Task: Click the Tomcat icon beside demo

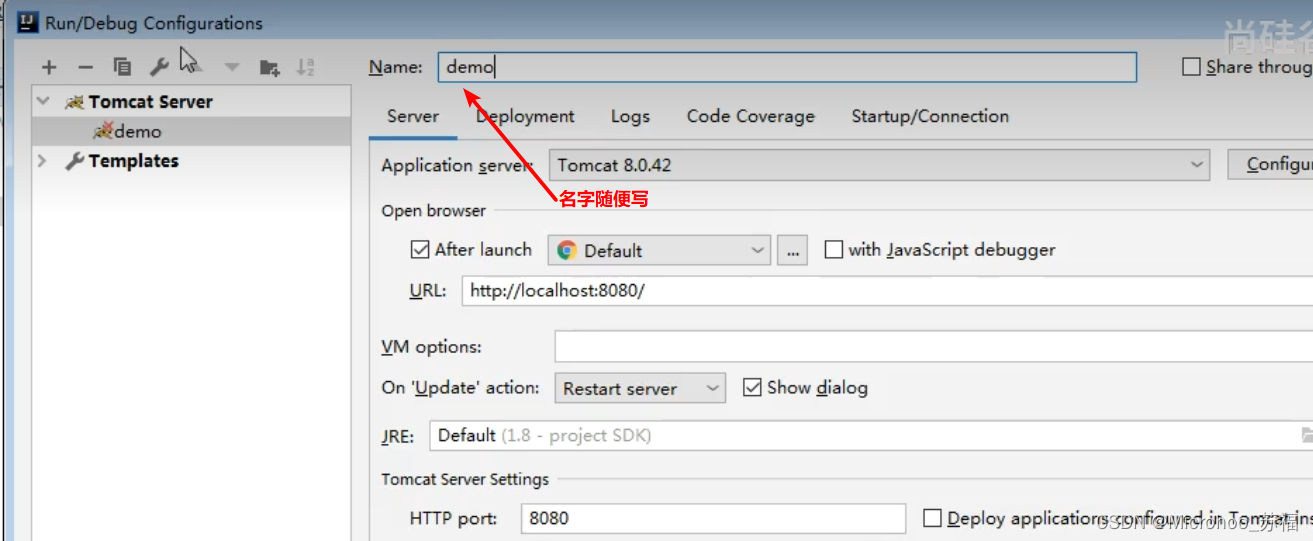Action: tap(103, 131)
